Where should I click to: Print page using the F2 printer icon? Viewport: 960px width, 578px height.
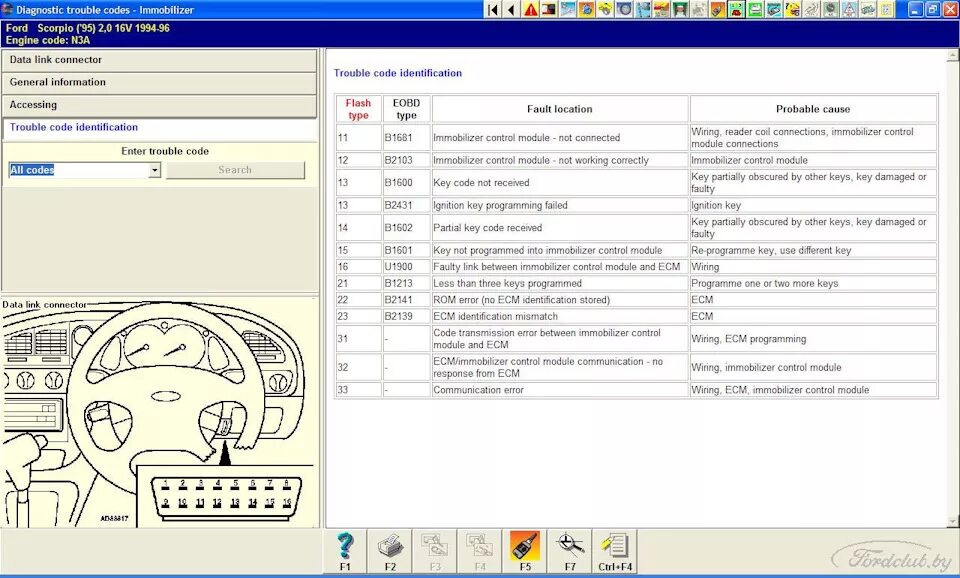[390, 550]
